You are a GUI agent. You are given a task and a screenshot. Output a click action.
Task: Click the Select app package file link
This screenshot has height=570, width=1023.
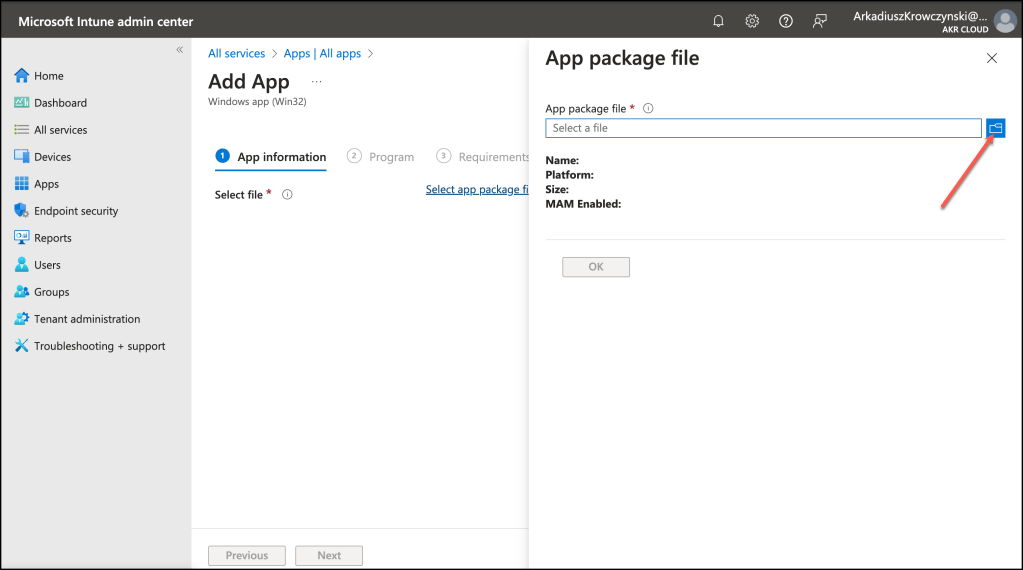coord(476,190)
